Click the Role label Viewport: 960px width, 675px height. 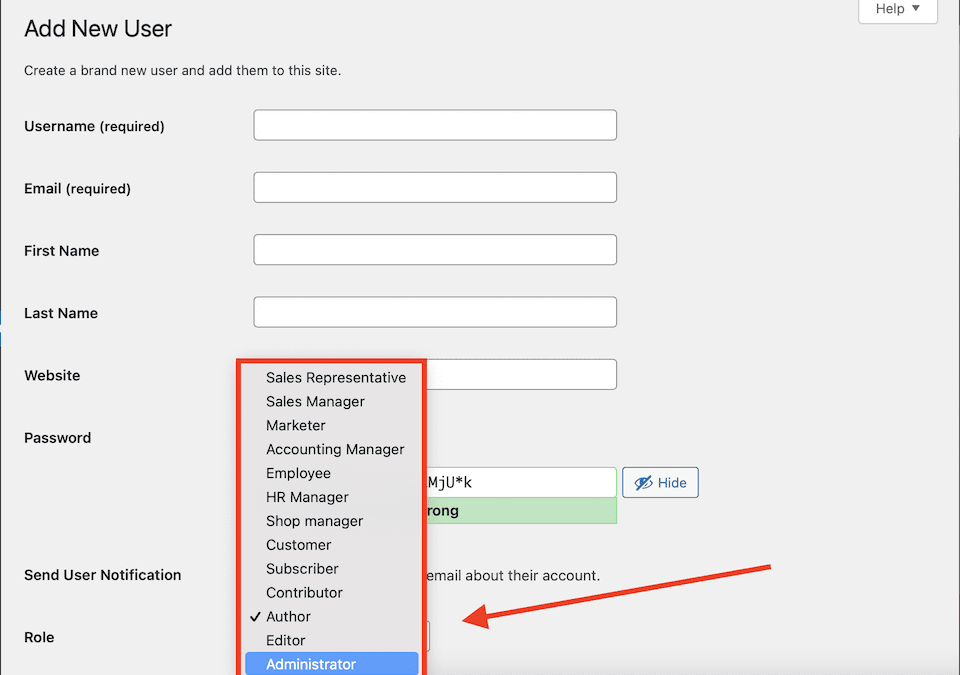[39, 638]
